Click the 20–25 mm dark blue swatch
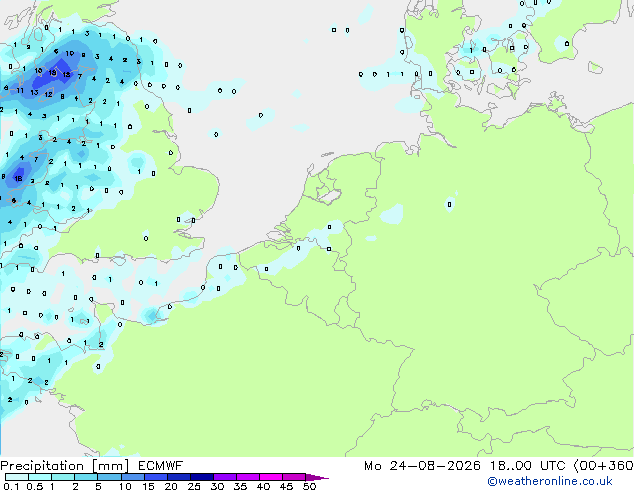 pyautogui.click(x=179, y=477)
